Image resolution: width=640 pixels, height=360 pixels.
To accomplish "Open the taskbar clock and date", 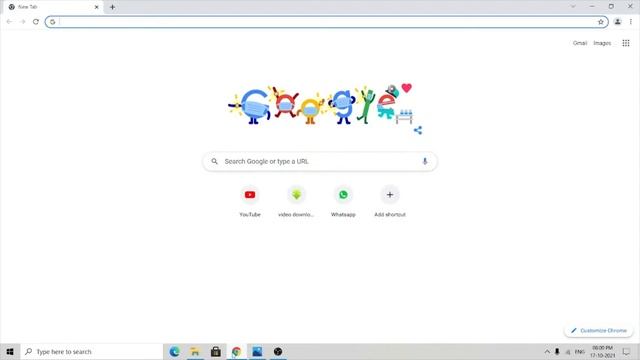I will click(602, 351).
